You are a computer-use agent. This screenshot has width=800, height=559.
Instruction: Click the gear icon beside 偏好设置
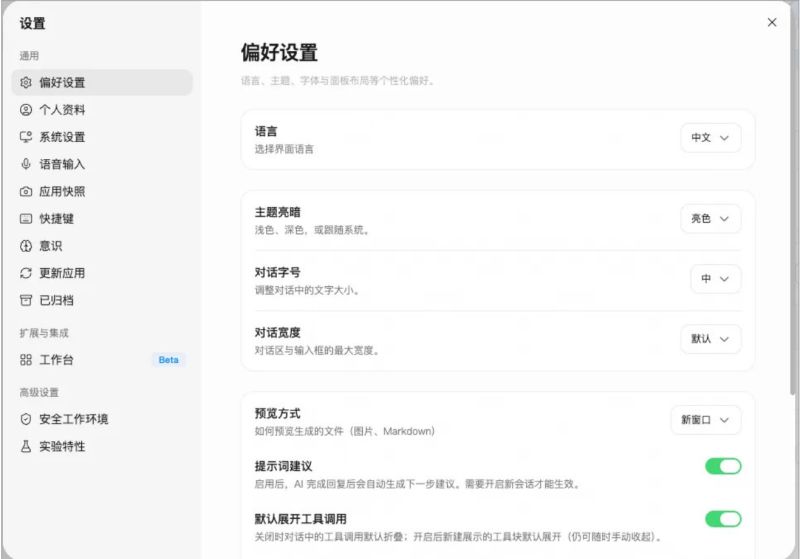click(x=26, y=83)
